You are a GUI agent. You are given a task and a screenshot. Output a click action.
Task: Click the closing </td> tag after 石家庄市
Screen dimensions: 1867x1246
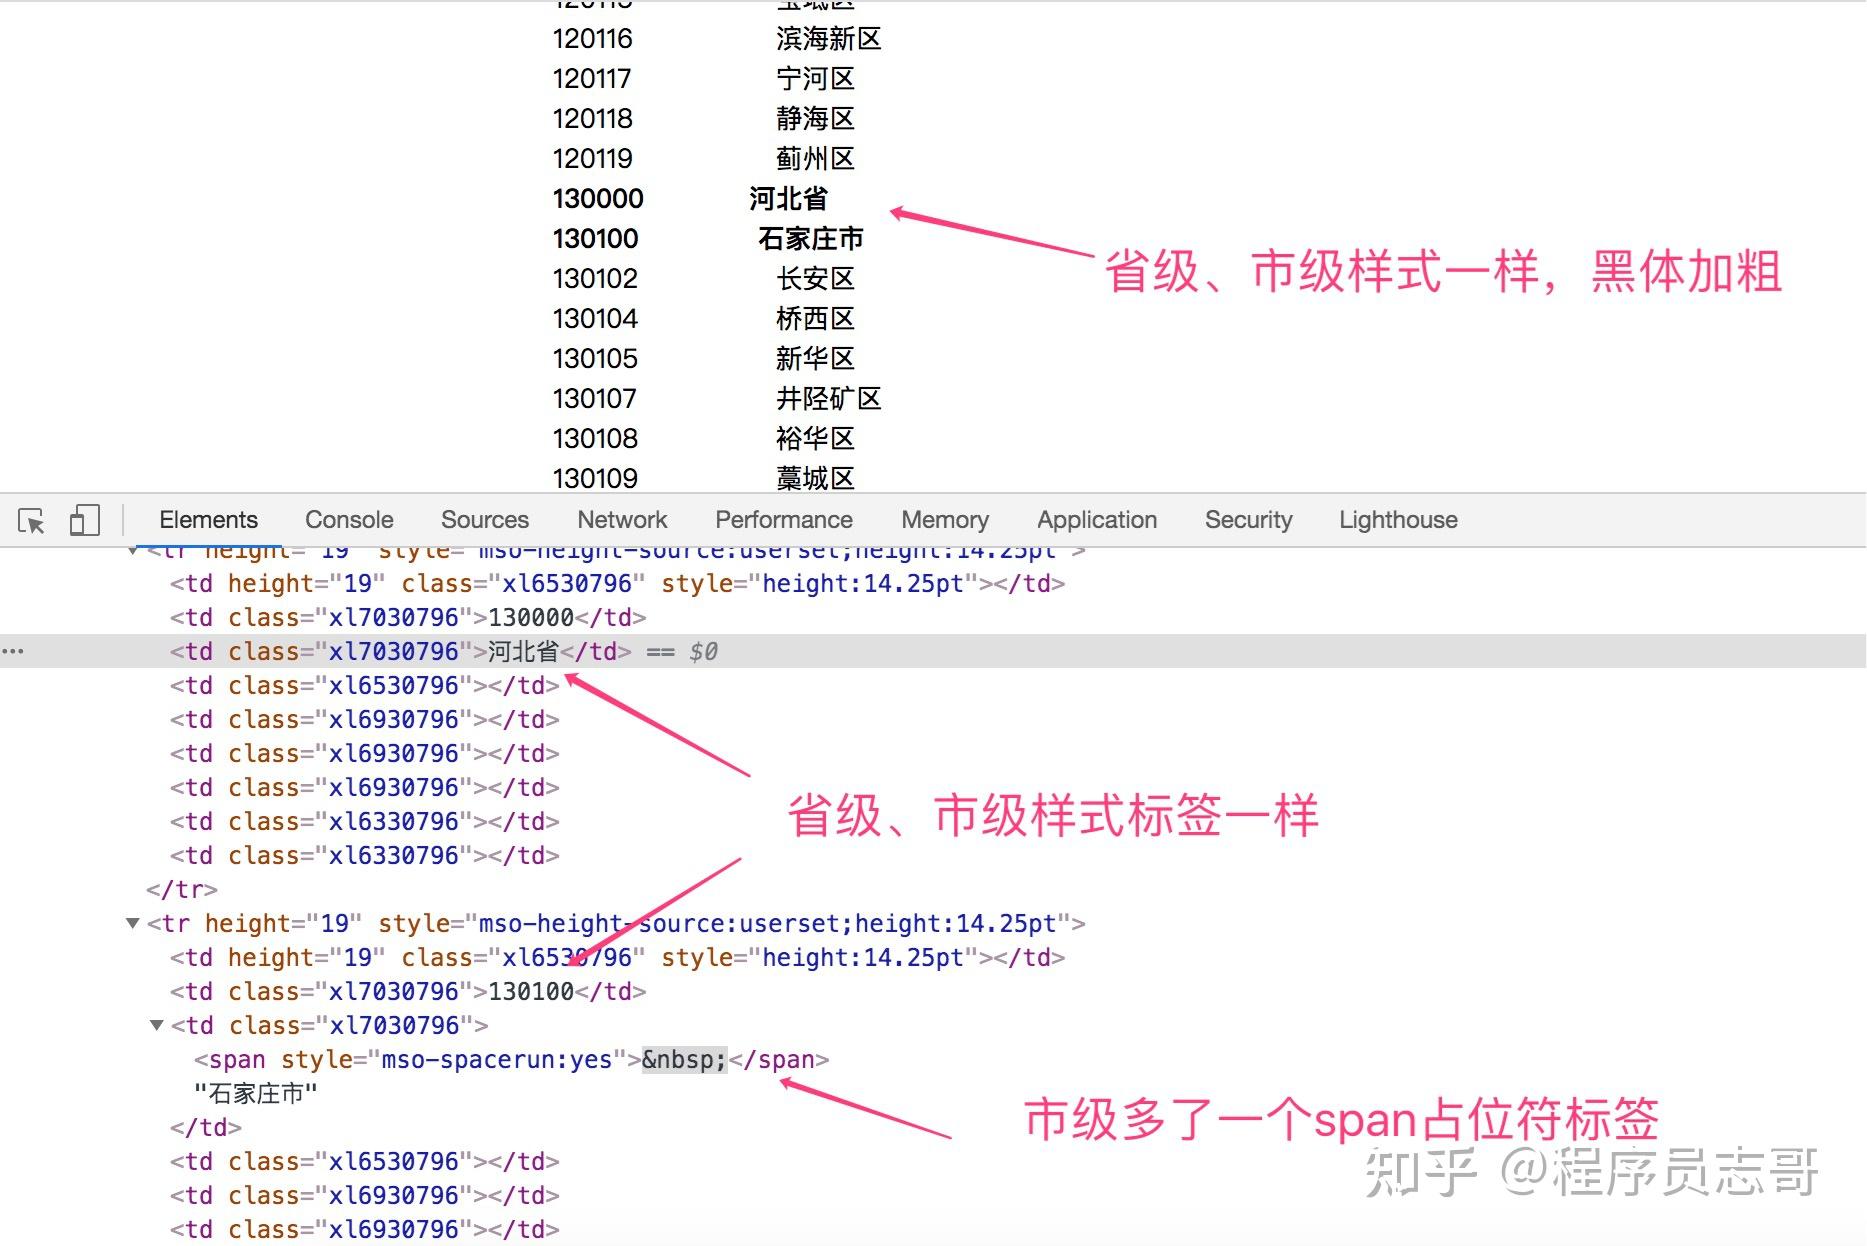point(206,1127)
